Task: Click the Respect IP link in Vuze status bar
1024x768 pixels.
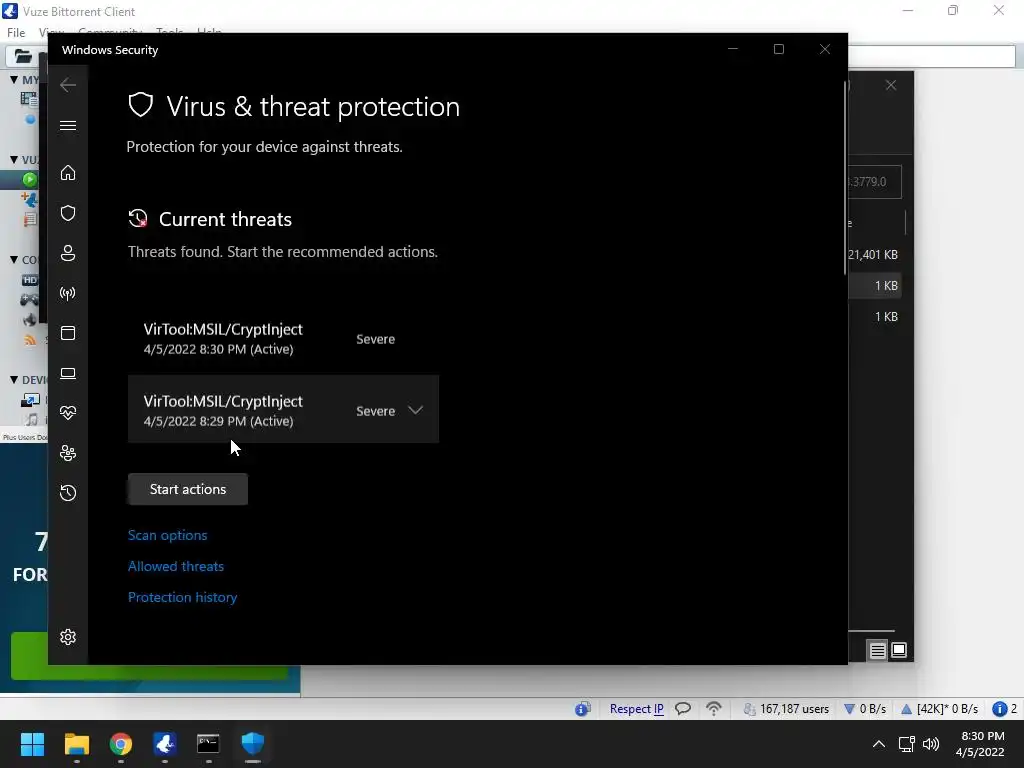Action: coord(636,709)
